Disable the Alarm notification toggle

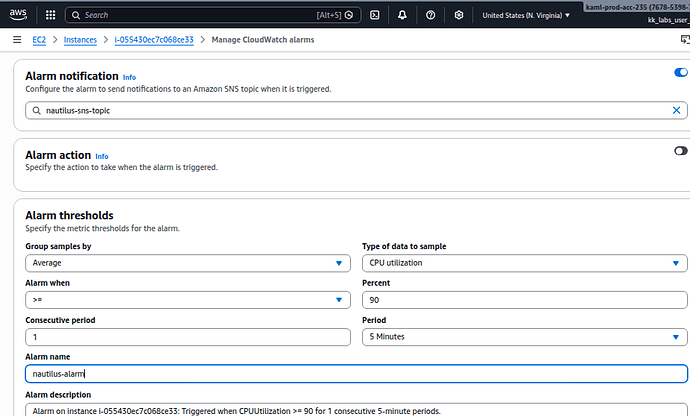pyautogui.click(x=681, y=72)
